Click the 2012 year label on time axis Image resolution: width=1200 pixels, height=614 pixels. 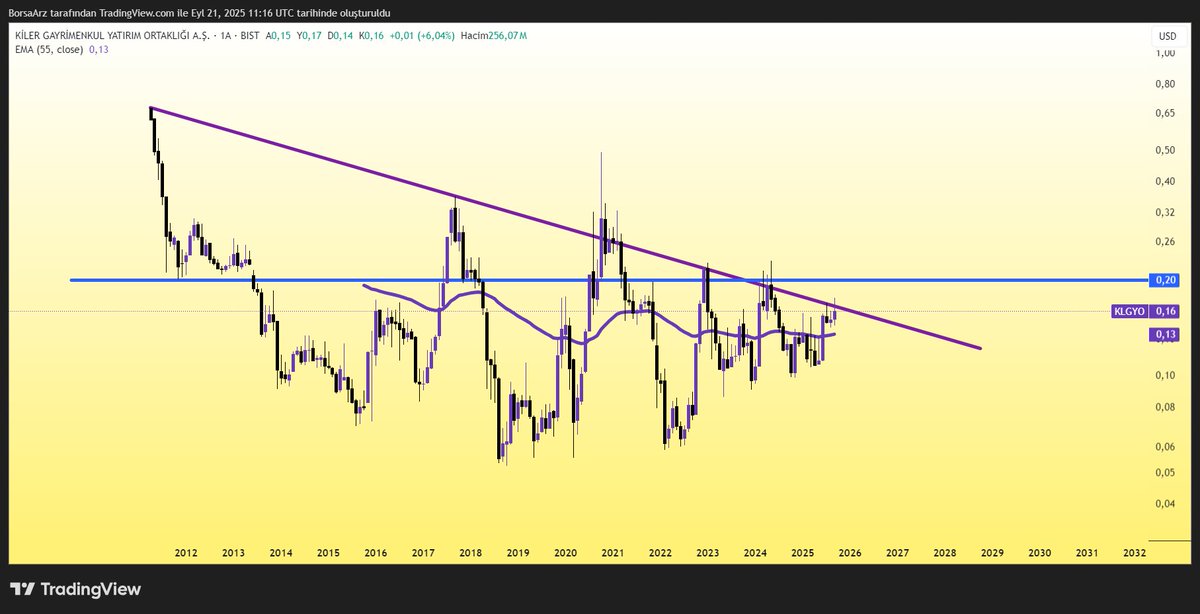pyautogui.click(x=185, y=552)
